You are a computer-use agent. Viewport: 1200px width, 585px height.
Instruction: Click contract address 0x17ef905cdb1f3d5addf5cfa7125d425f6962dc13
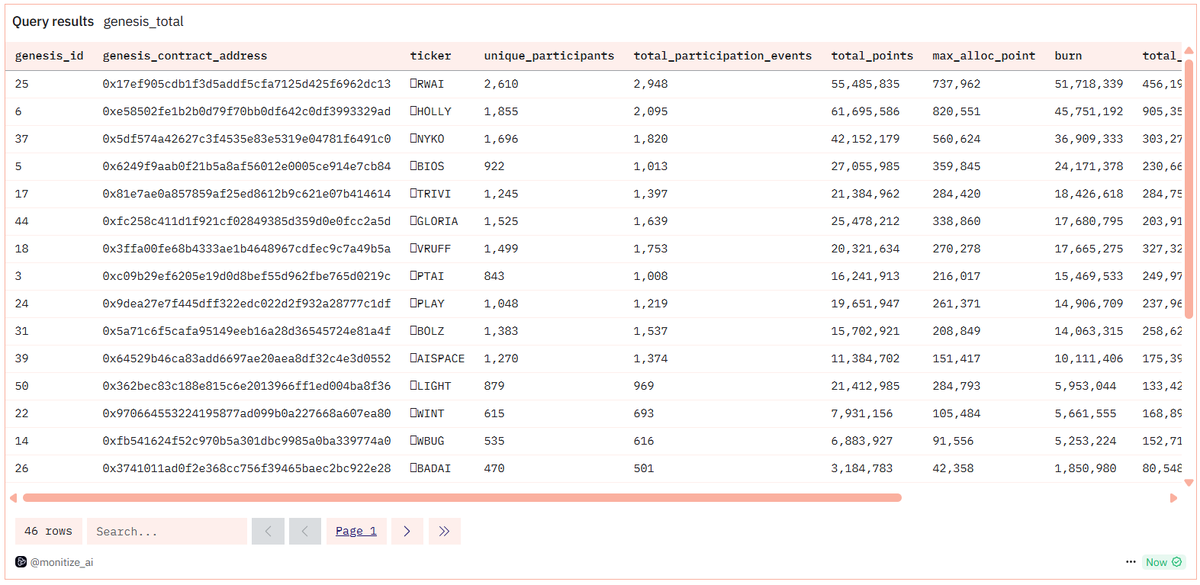247,84
